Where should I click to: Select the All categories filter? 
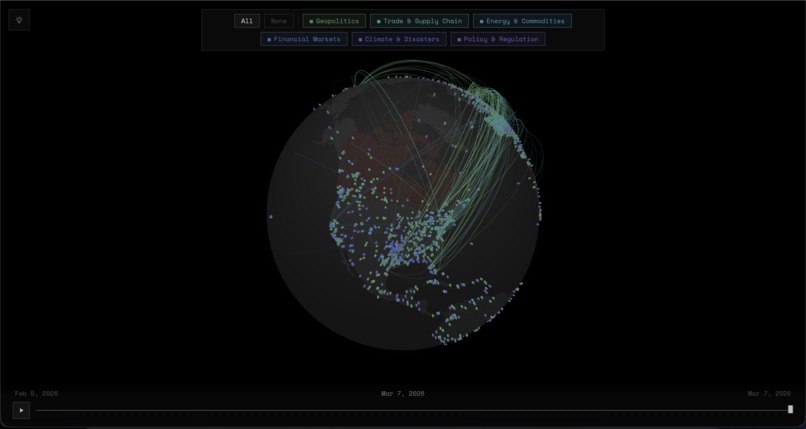click(x=246, y=21)
